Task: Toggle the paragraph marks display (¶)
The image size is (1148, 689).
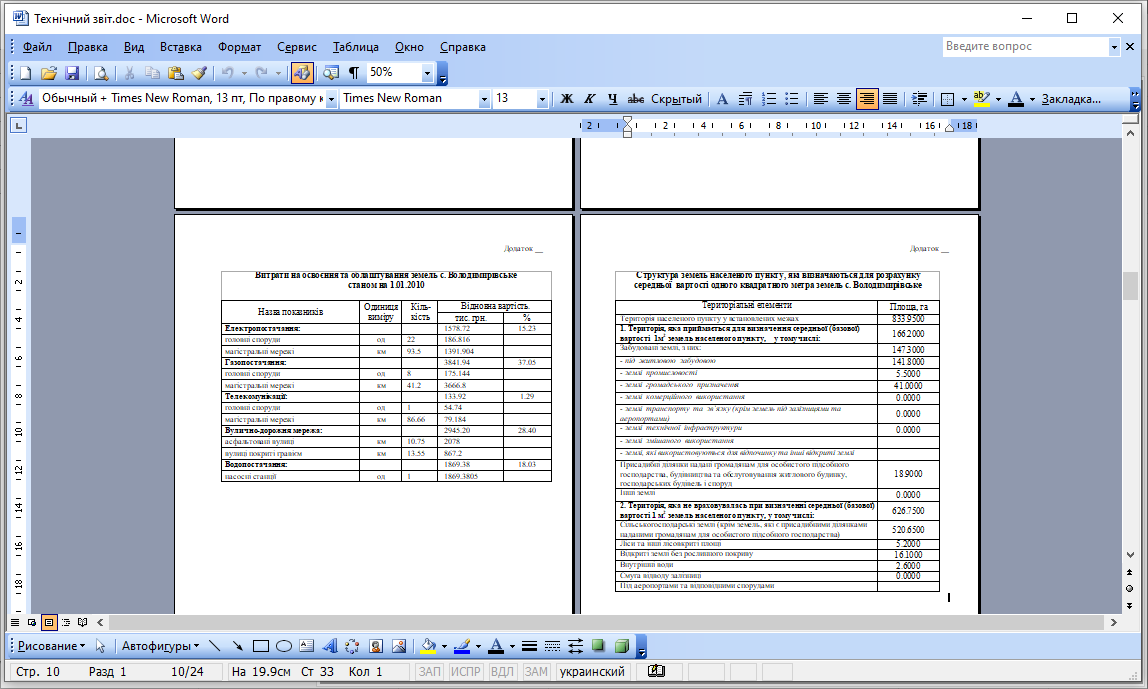Action: [354, 72]
